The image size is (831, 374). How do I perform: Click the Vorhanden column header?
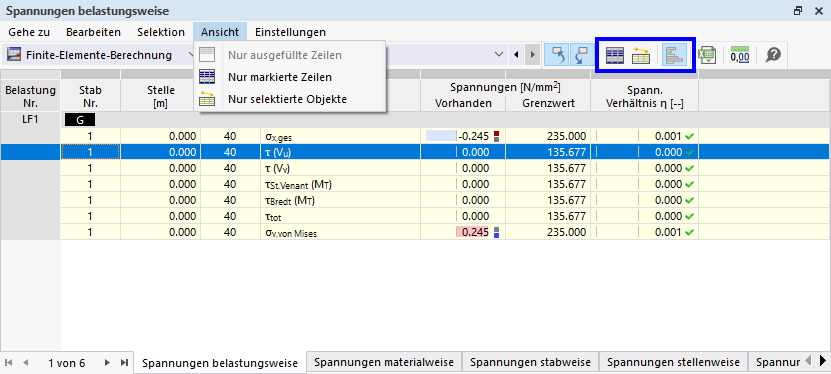pyautogui.click(x=463, y=103)
